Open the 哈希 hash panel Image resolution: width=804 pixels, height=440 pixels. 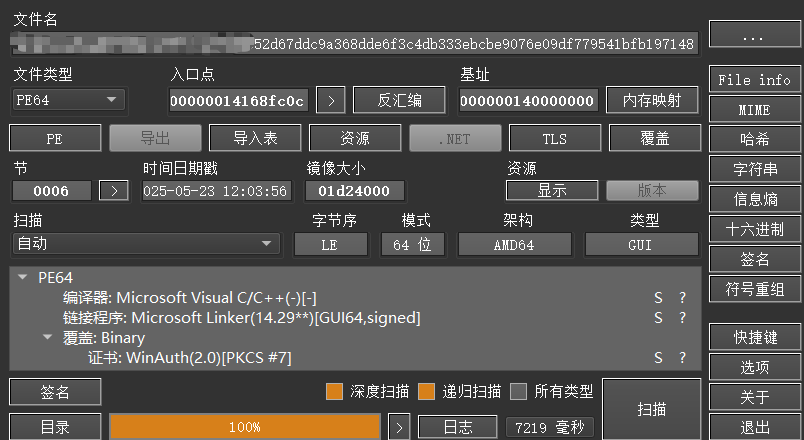click(754, 139)
